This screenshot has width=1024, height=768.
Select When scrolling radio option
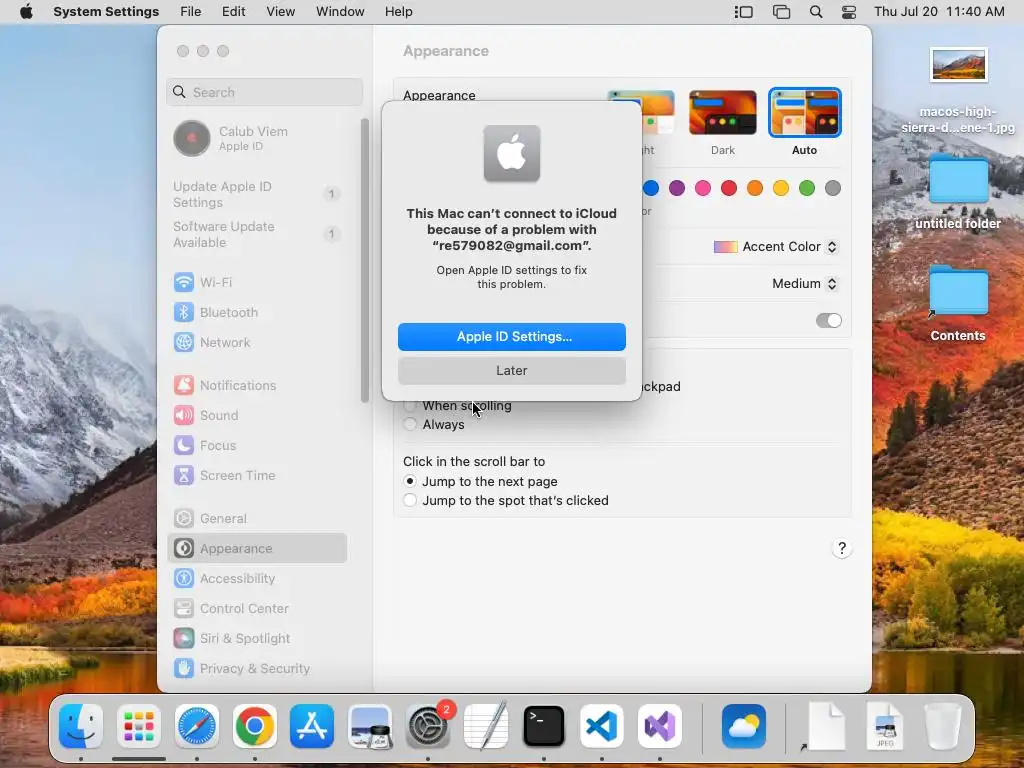pos(409,406)
